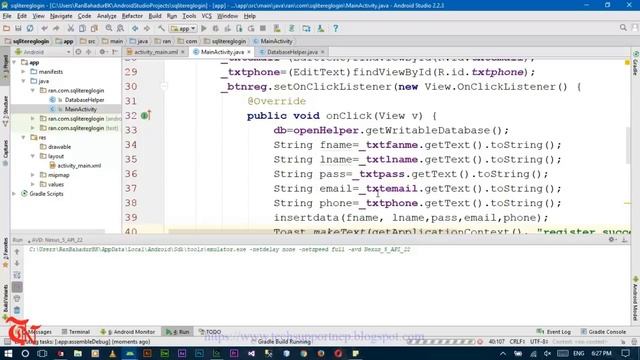Collapse the res folder node

(x=23, y=138)
